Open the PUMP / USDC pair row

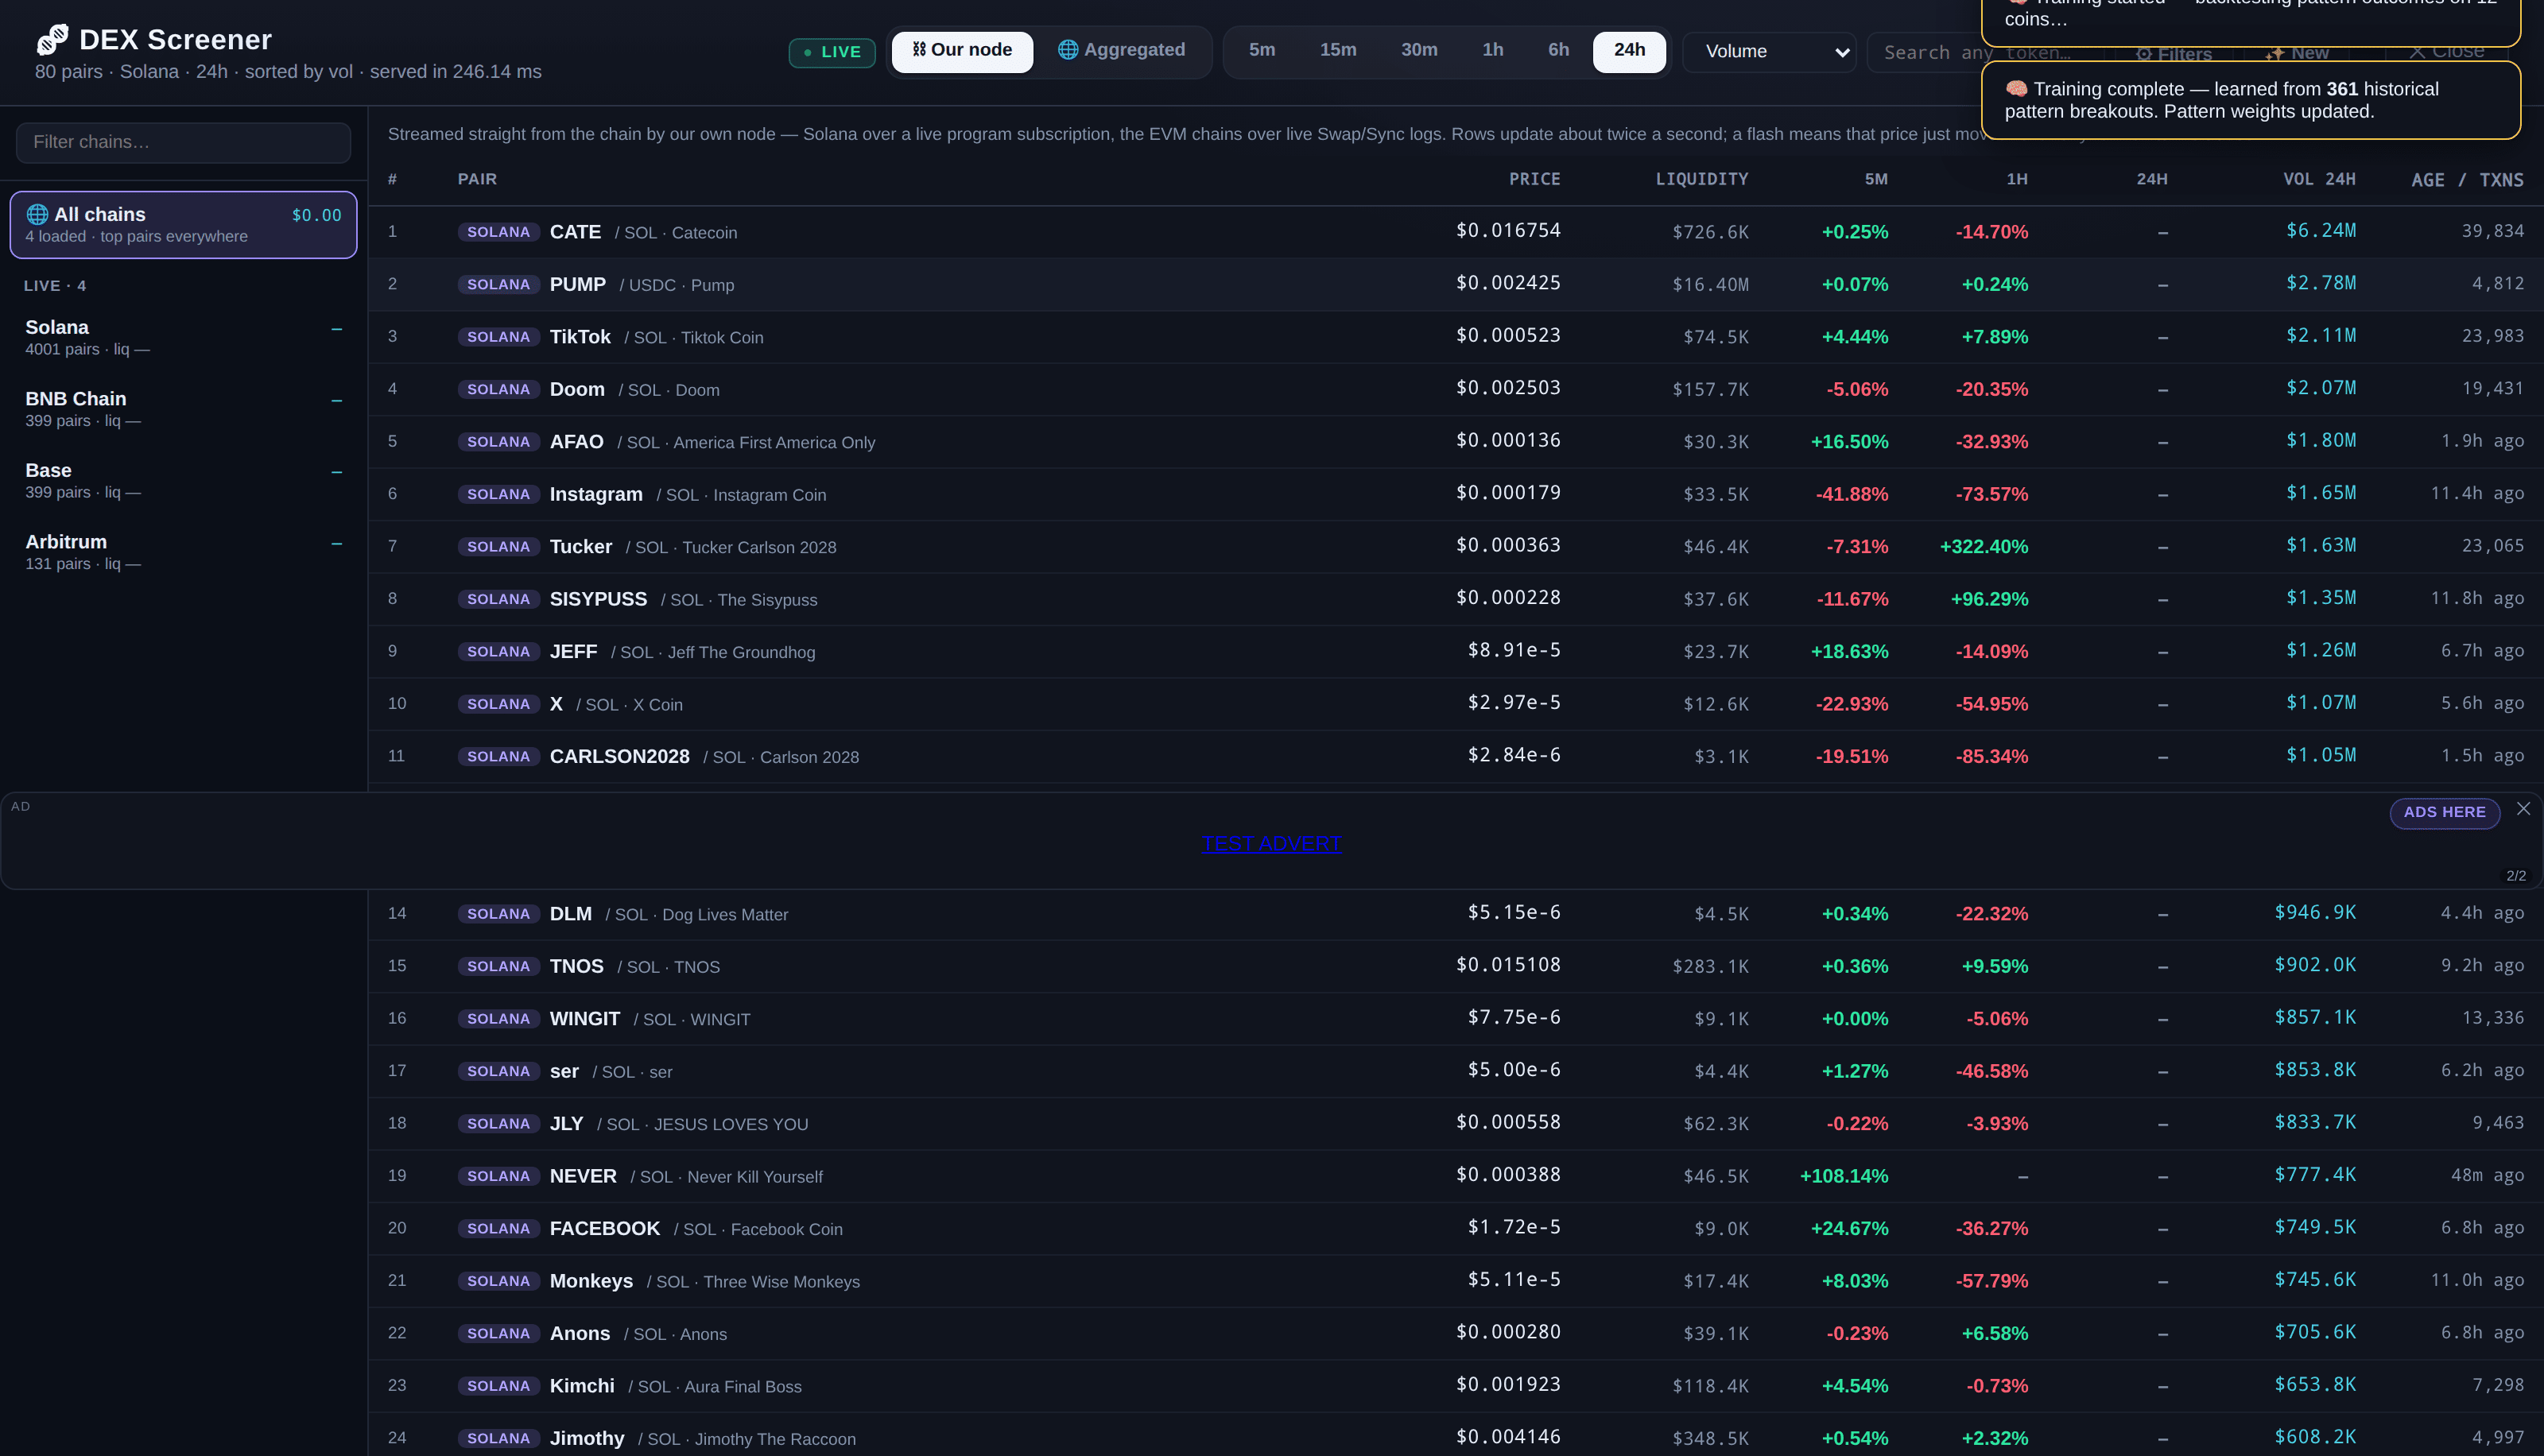[1455, 284]
